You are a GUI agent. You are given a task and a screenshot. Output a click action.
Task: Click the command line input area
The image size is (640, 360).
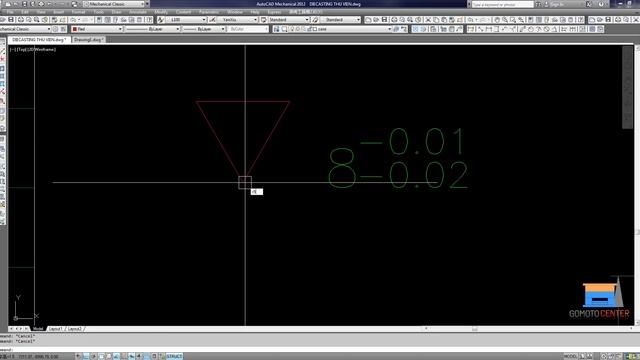pos(320,350)
